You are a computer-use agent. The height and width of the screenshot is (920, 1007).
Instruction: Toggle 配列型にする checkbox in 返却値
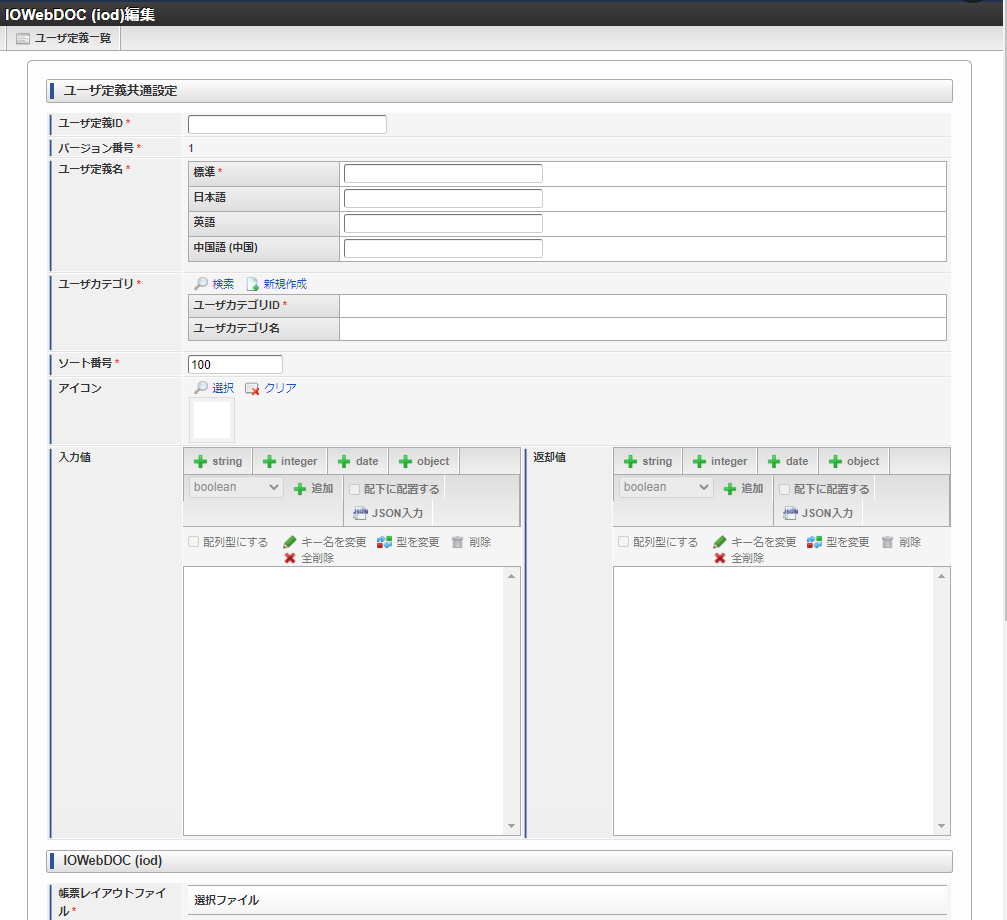623,542
